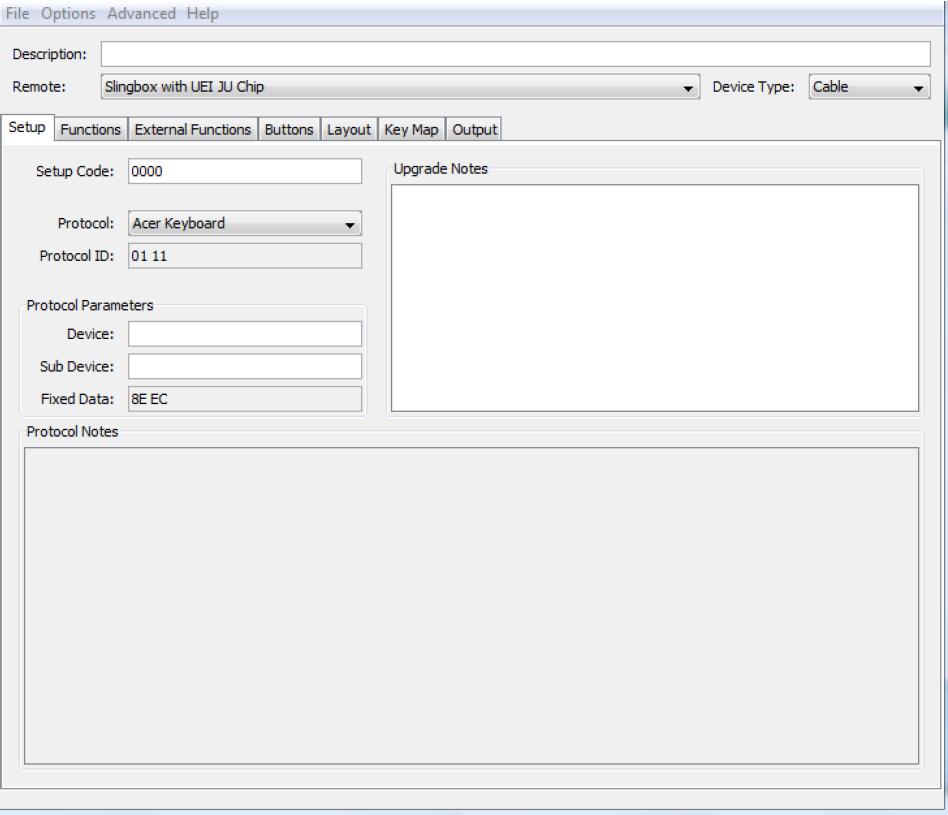Select the Setup tab
948x815 pixels.
[x=27, y=129]
